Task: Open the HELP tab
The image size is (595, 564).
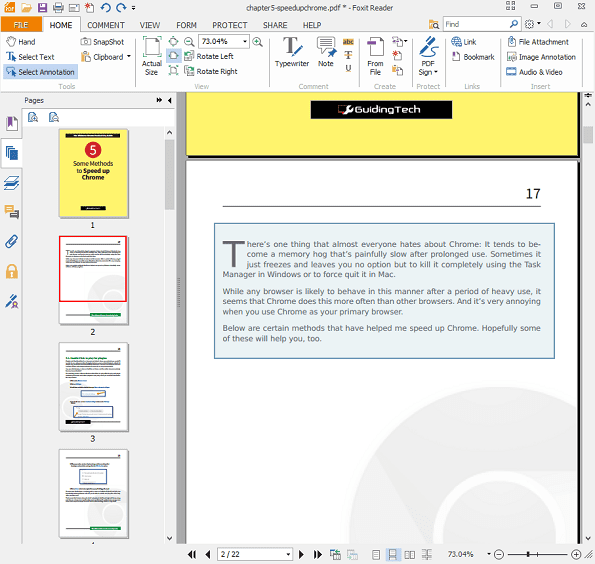Action: [312, 25]
